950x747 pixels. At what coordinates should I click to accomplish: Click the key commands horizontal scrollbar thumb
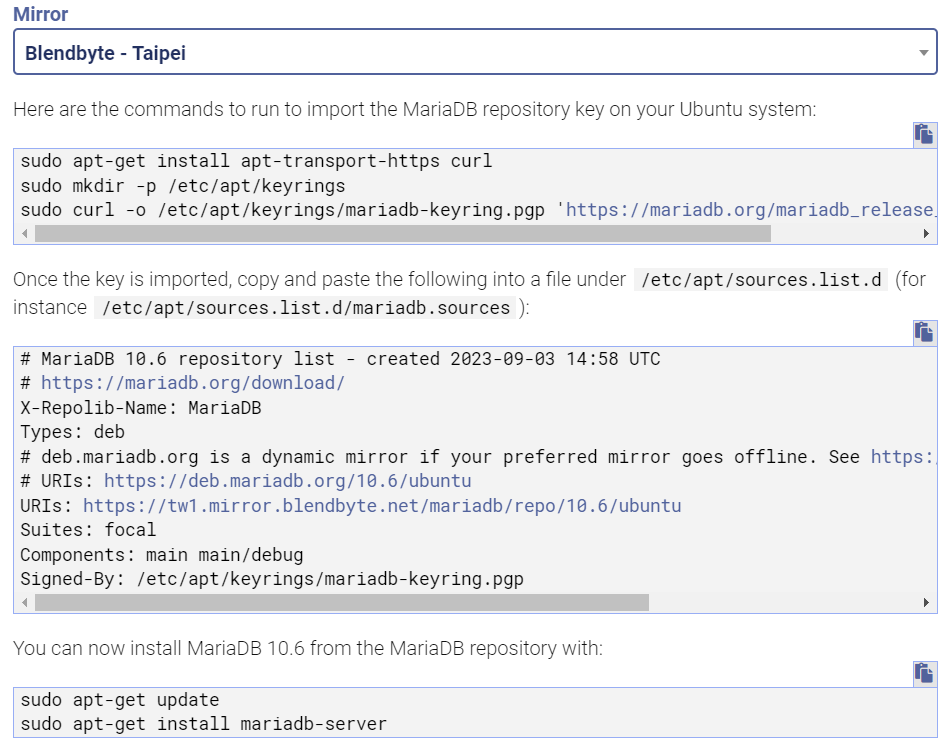(x=403, y=234)
